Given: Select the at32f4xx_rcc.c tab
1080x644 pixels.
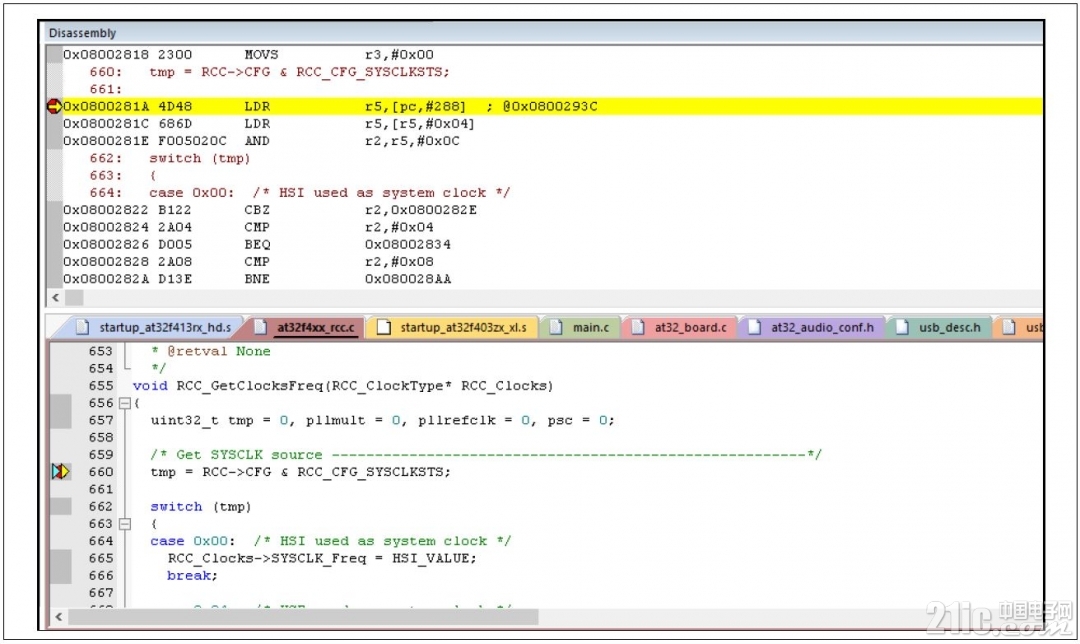Looking at the screenshot, I should [x=307, y=327].
